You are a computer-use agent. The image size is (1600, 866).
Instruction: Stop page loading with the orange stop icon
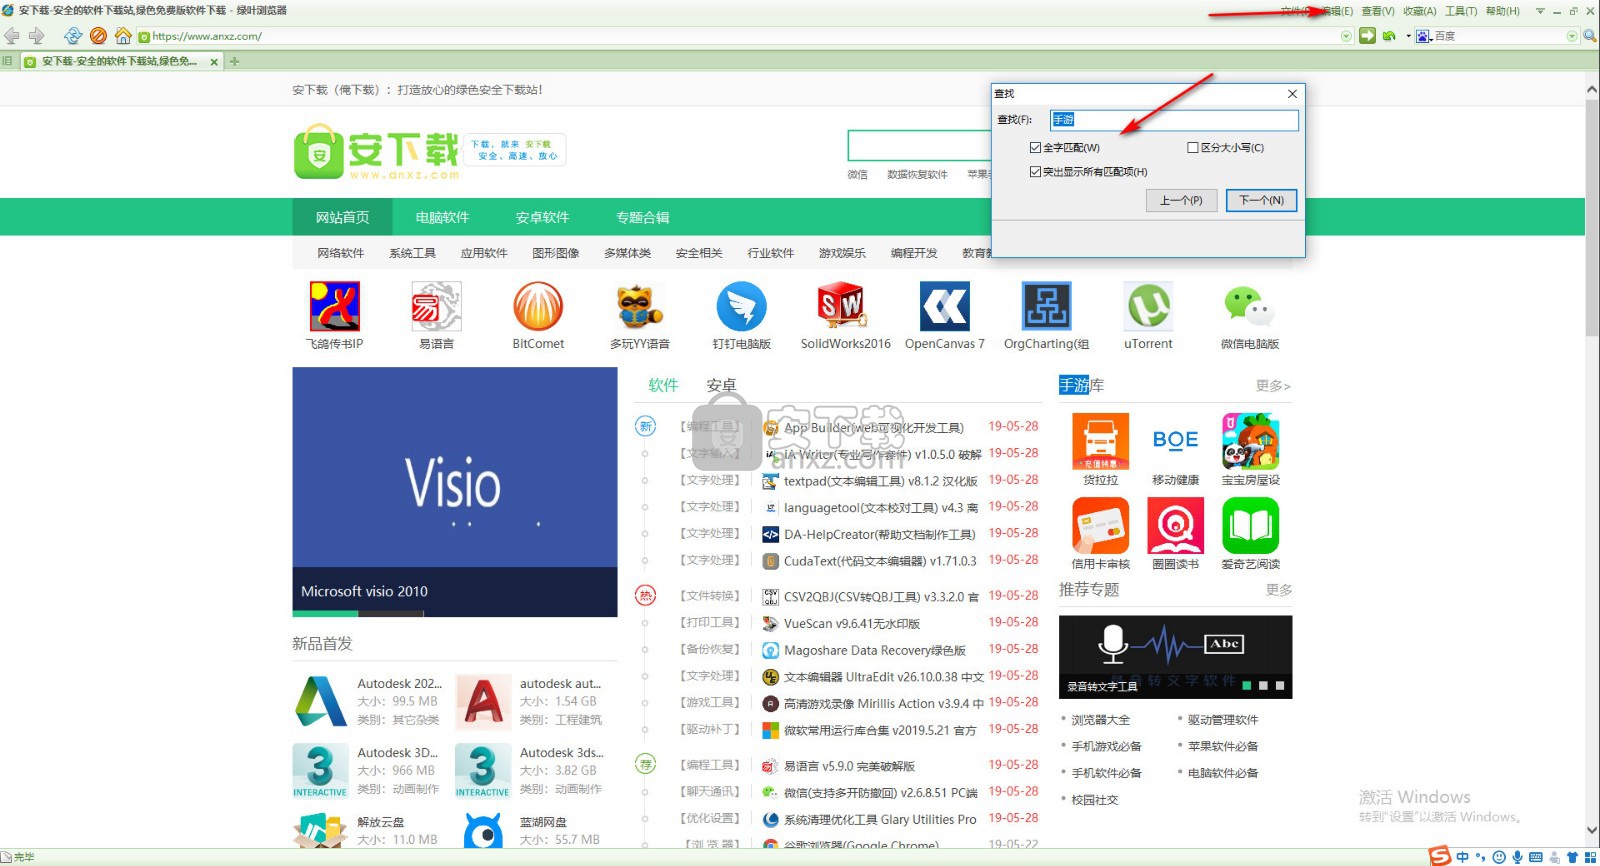98,36
